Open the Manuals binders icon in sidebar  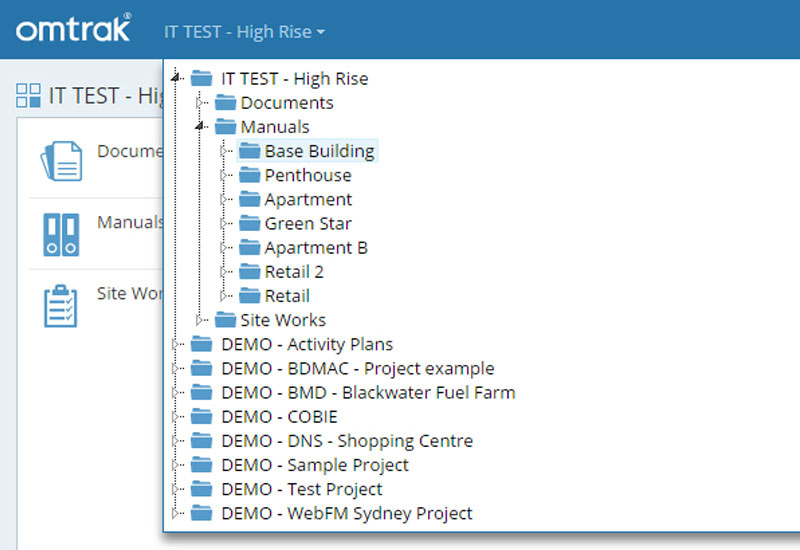point(61,234)
